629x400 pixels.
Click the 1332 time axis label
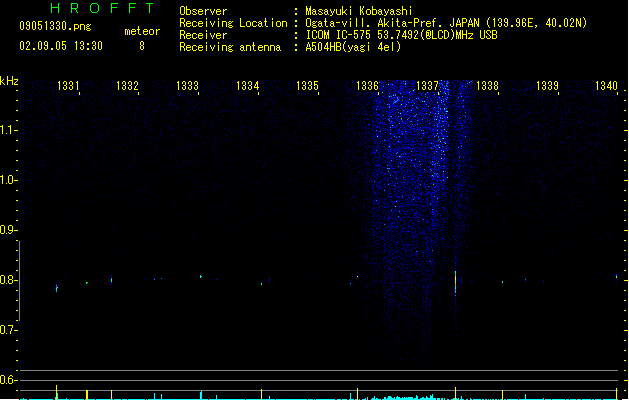click(x=127, y=86)
